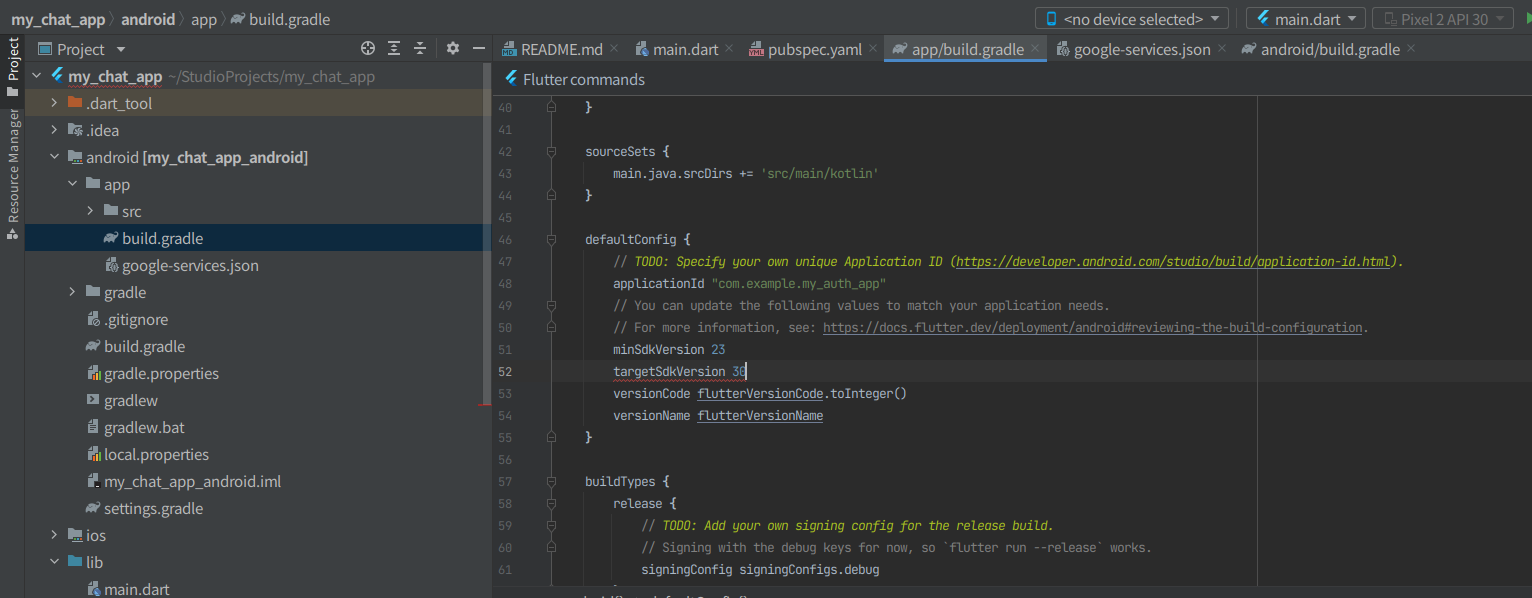Close the pubspec.yaml tab

pyautogui.click(x=872, y=48)
